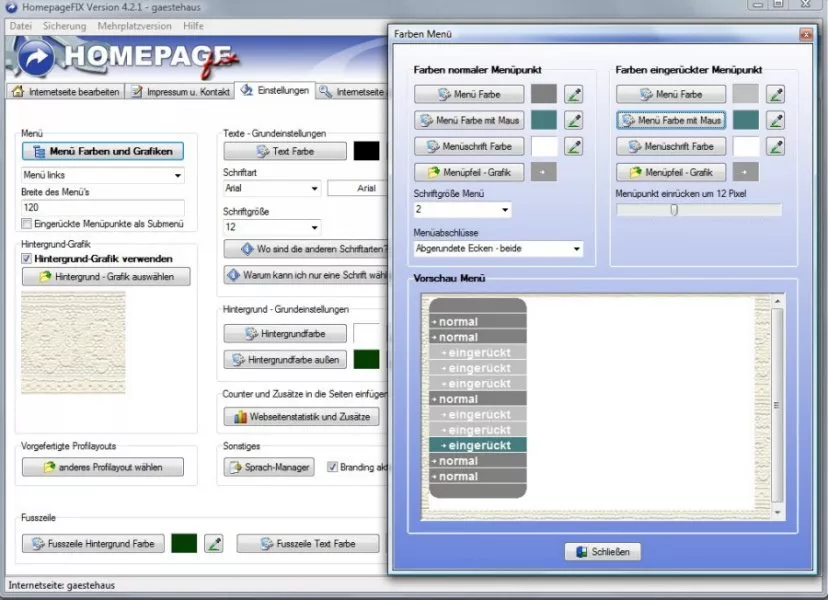Click the Webseitenstatistik und Zusätze button

pyautogui.click(x=301, y=417)
